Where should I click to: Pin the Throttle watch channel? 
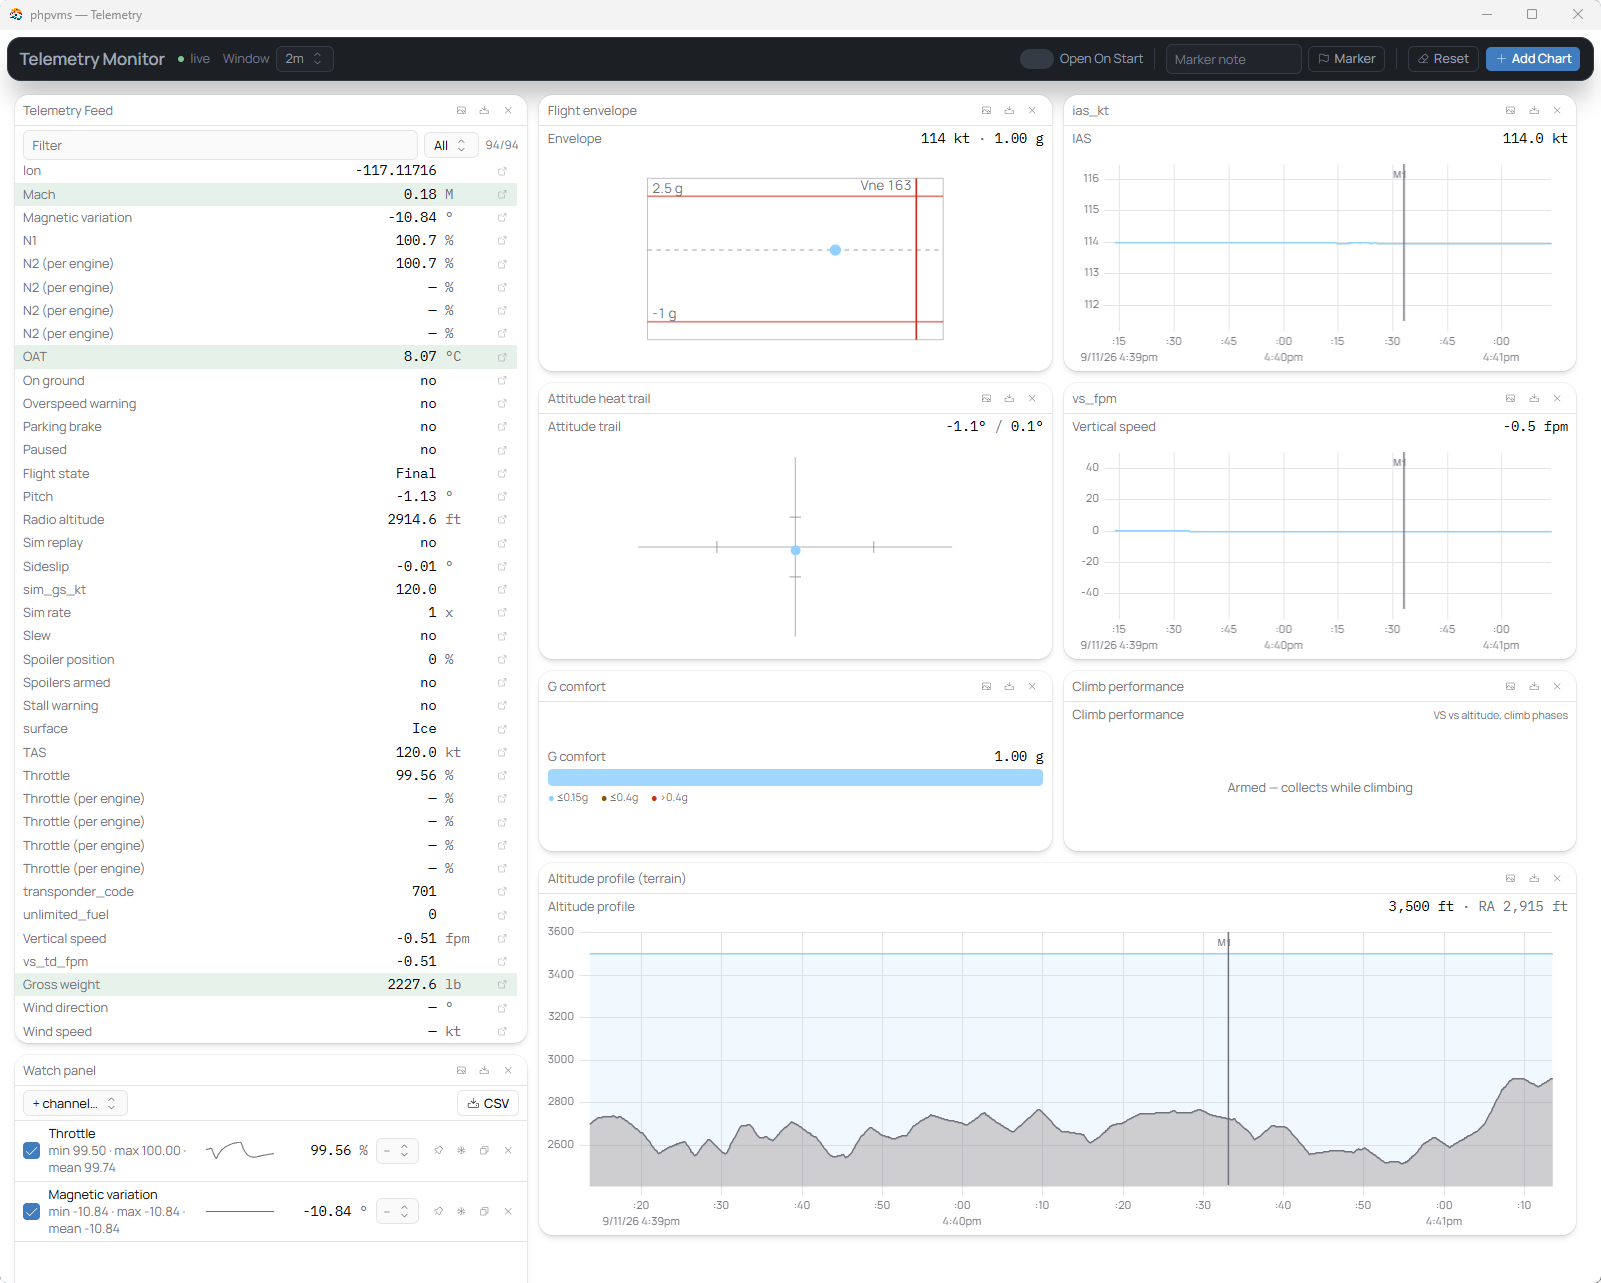click(x=438, y=1151)
